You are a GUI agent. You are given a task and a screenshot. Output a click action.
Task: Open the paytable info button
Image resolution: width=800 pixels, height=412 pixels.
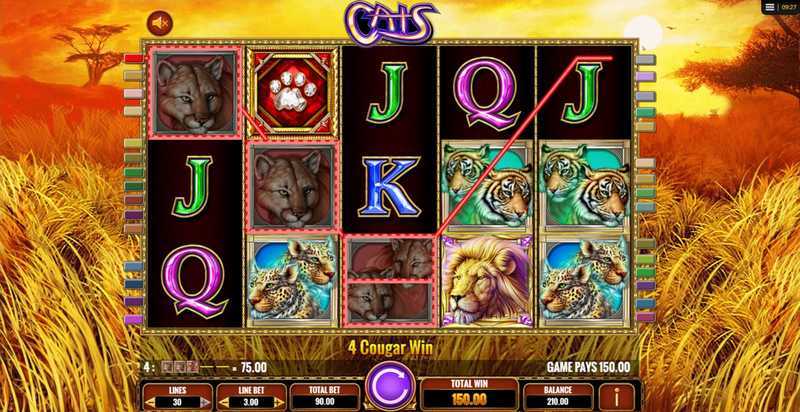point(616,399)
